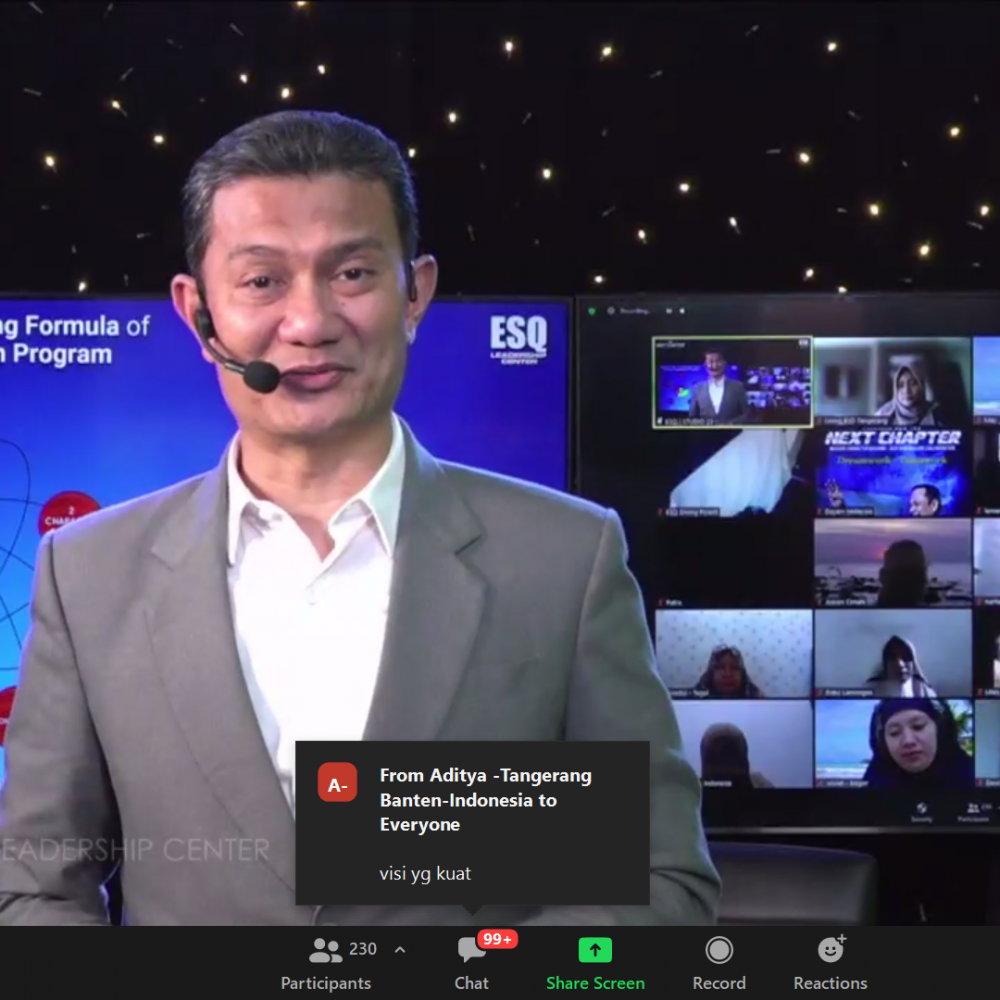
Task: Click the Security icon on the background monitor
Action: point(921,810)
